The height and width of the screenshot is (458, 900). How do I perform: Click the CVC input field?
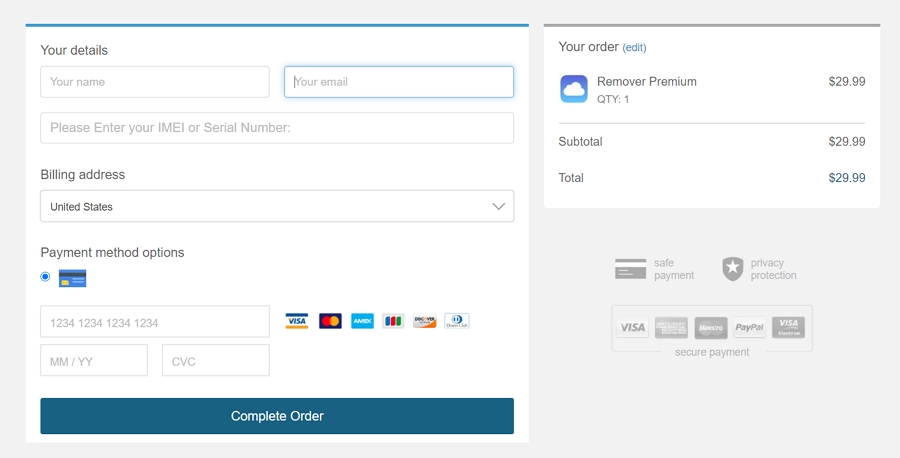pos(216,360)
